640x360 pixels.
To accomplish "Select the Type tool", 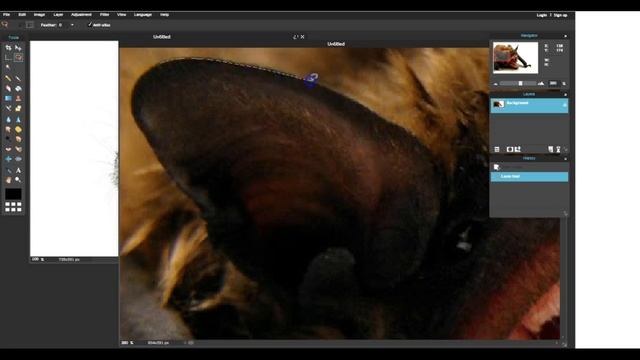I will [18, 170].
